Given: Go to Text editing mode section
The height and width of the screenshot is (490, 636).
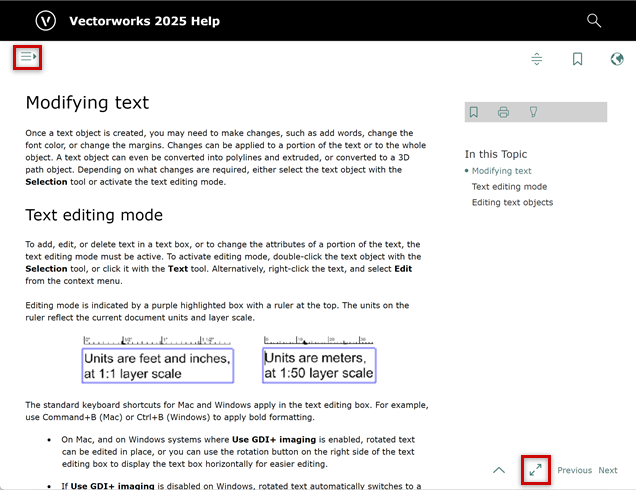Looking at the screenshot, I should point(509,187).
